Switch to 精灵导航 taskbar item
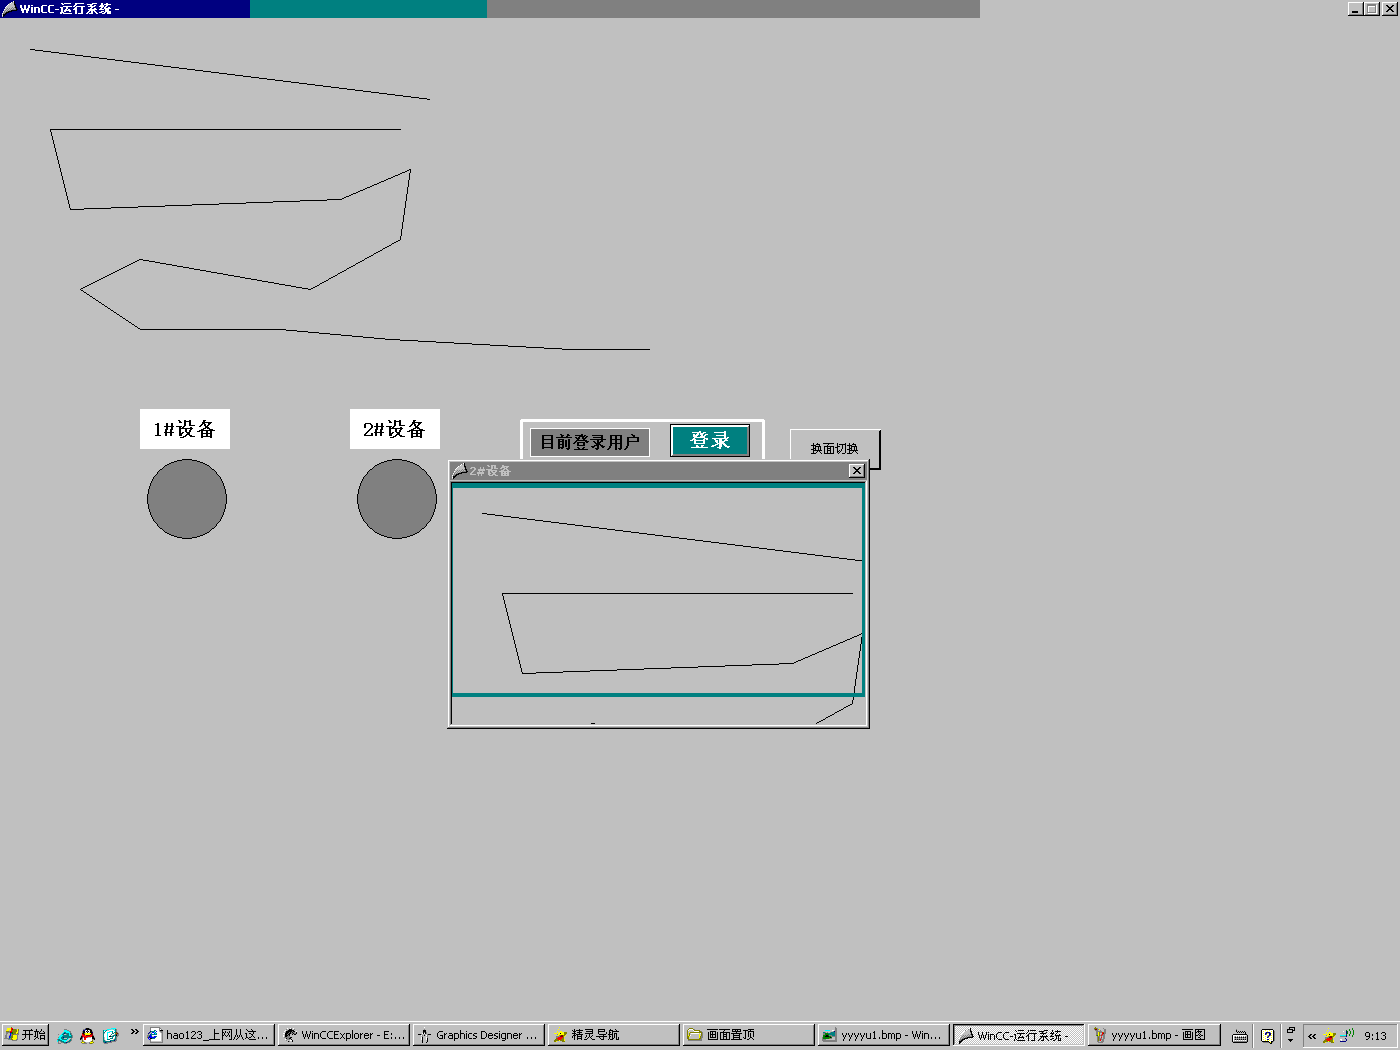Screen dimensions: 1400x1050 click(x=614, y=1035)
